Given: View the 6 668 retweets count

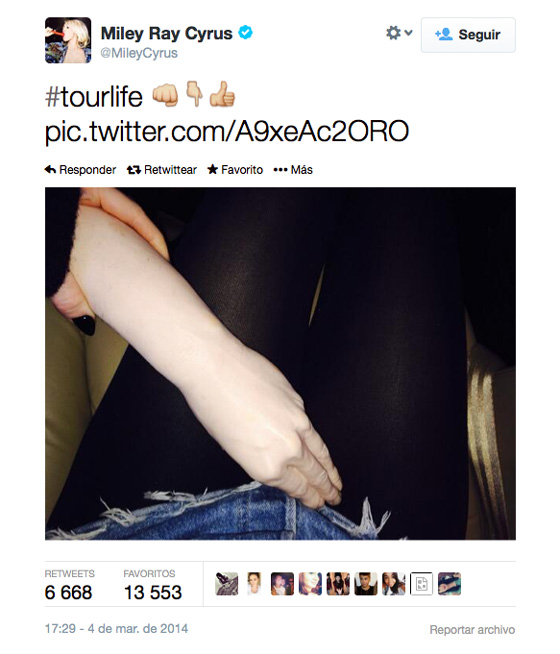Looking at the screenshot, I should coord(68,593).
